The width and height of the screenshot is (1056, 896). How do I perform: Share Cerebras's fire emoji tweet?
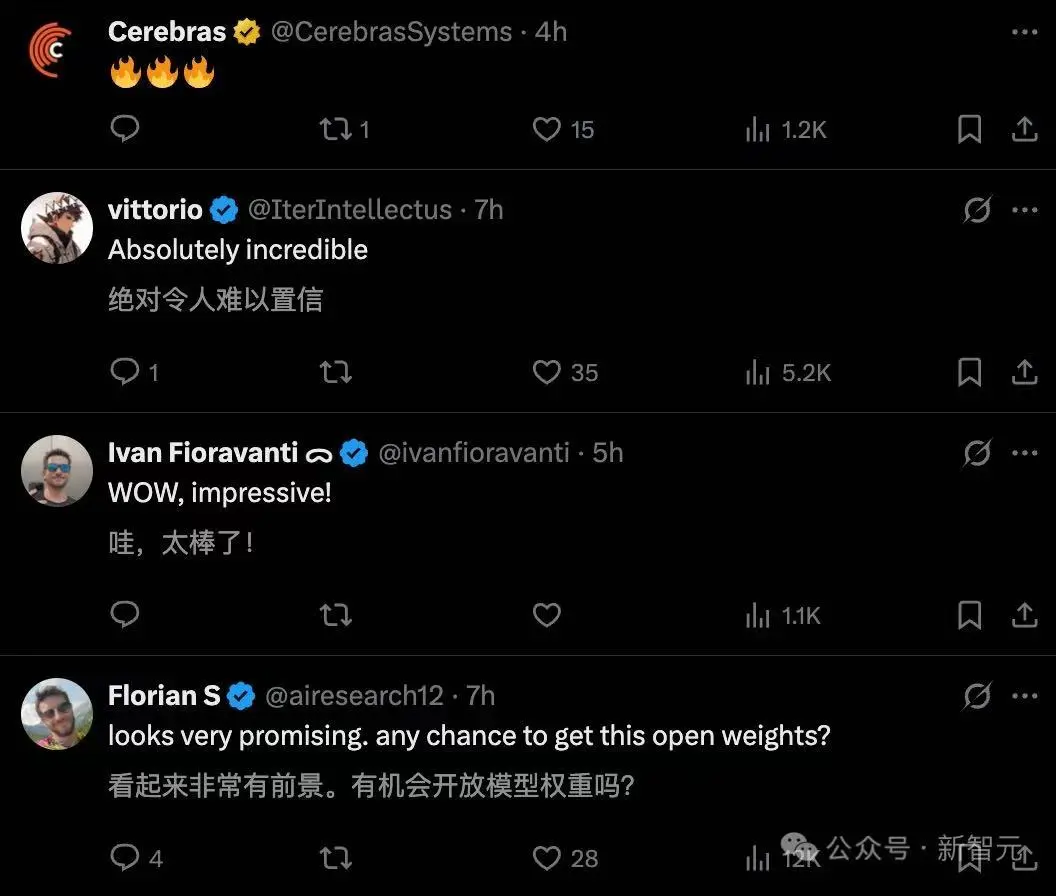coord(1024,129)
